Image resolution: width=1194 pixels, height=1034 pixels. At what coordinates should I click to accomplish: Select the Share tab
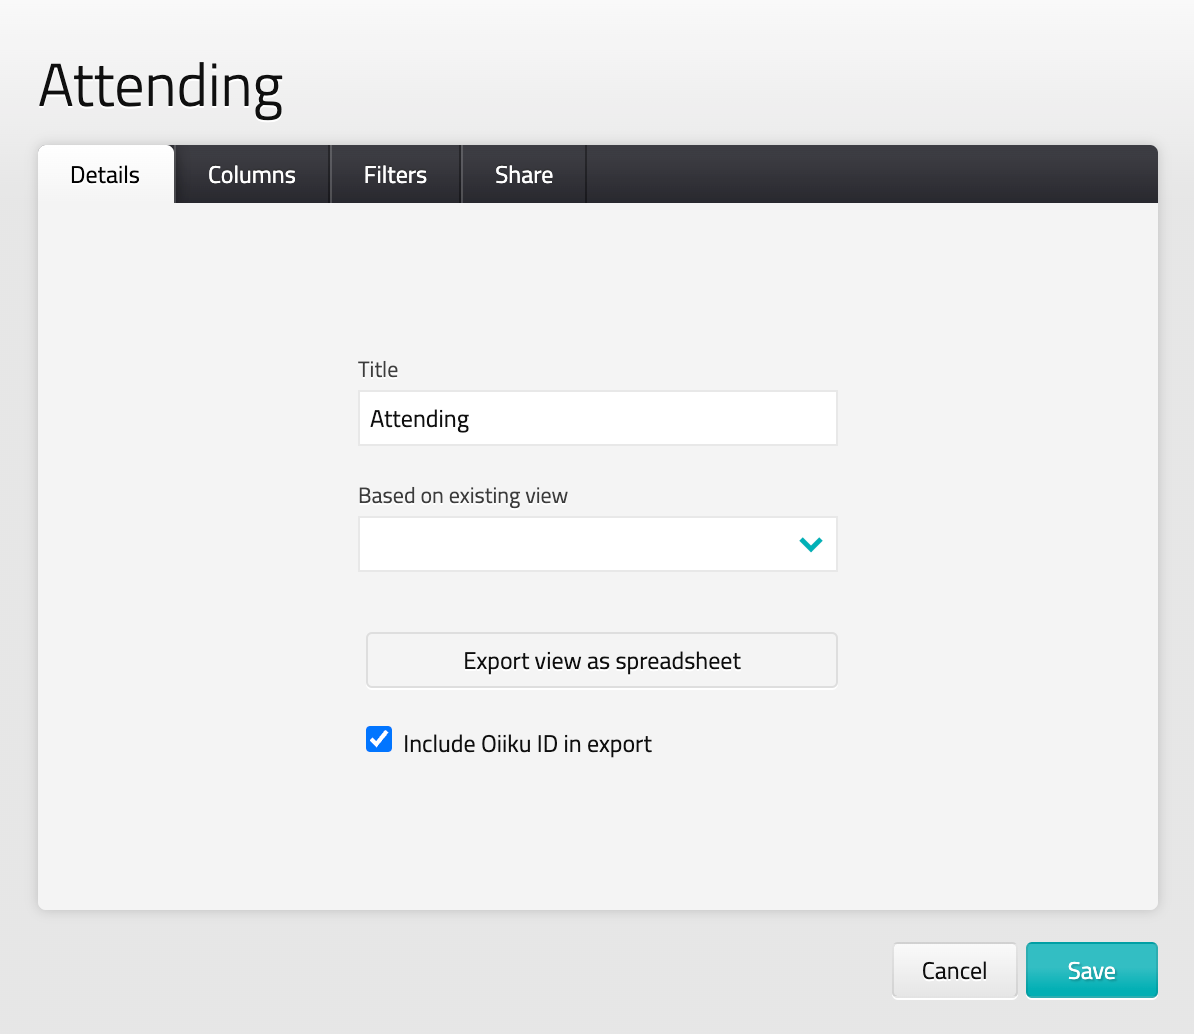[x=523, y=175]
